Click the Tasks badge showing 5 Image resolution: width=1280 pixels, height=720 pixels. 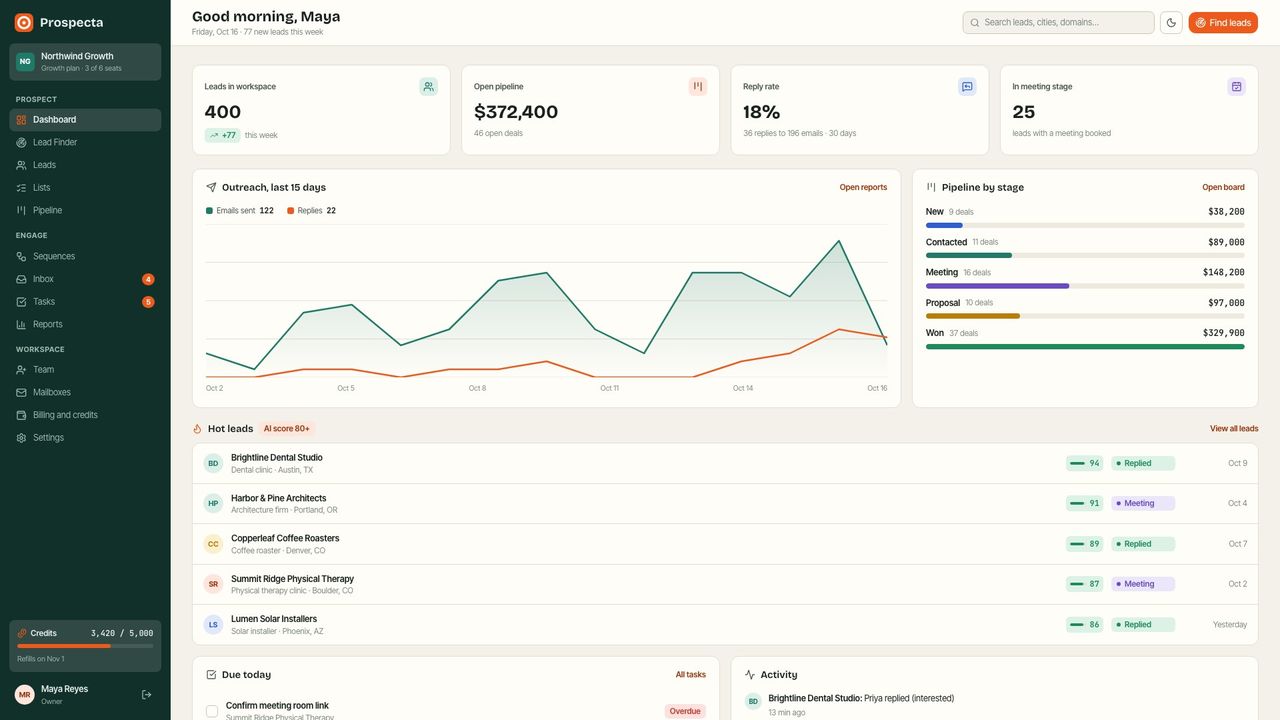point(148,302)
